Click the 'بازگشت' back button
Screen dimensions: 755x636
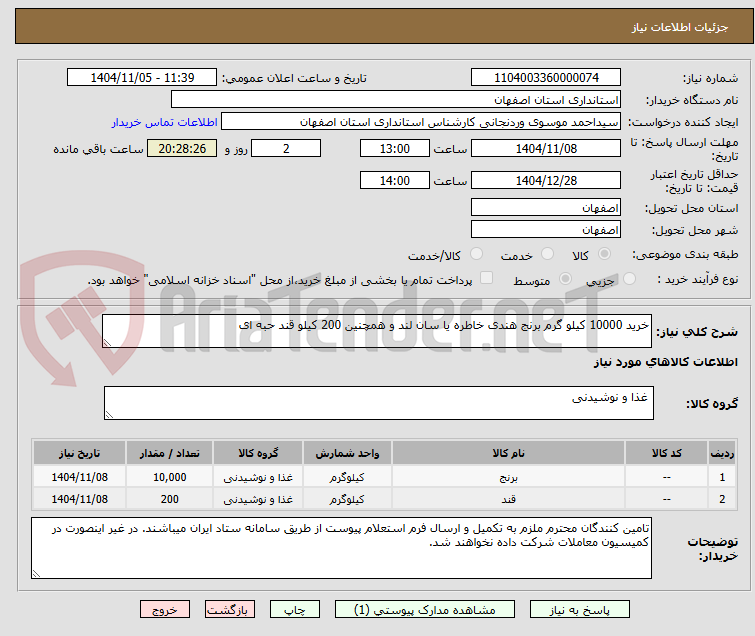click(x=230, y=610)
